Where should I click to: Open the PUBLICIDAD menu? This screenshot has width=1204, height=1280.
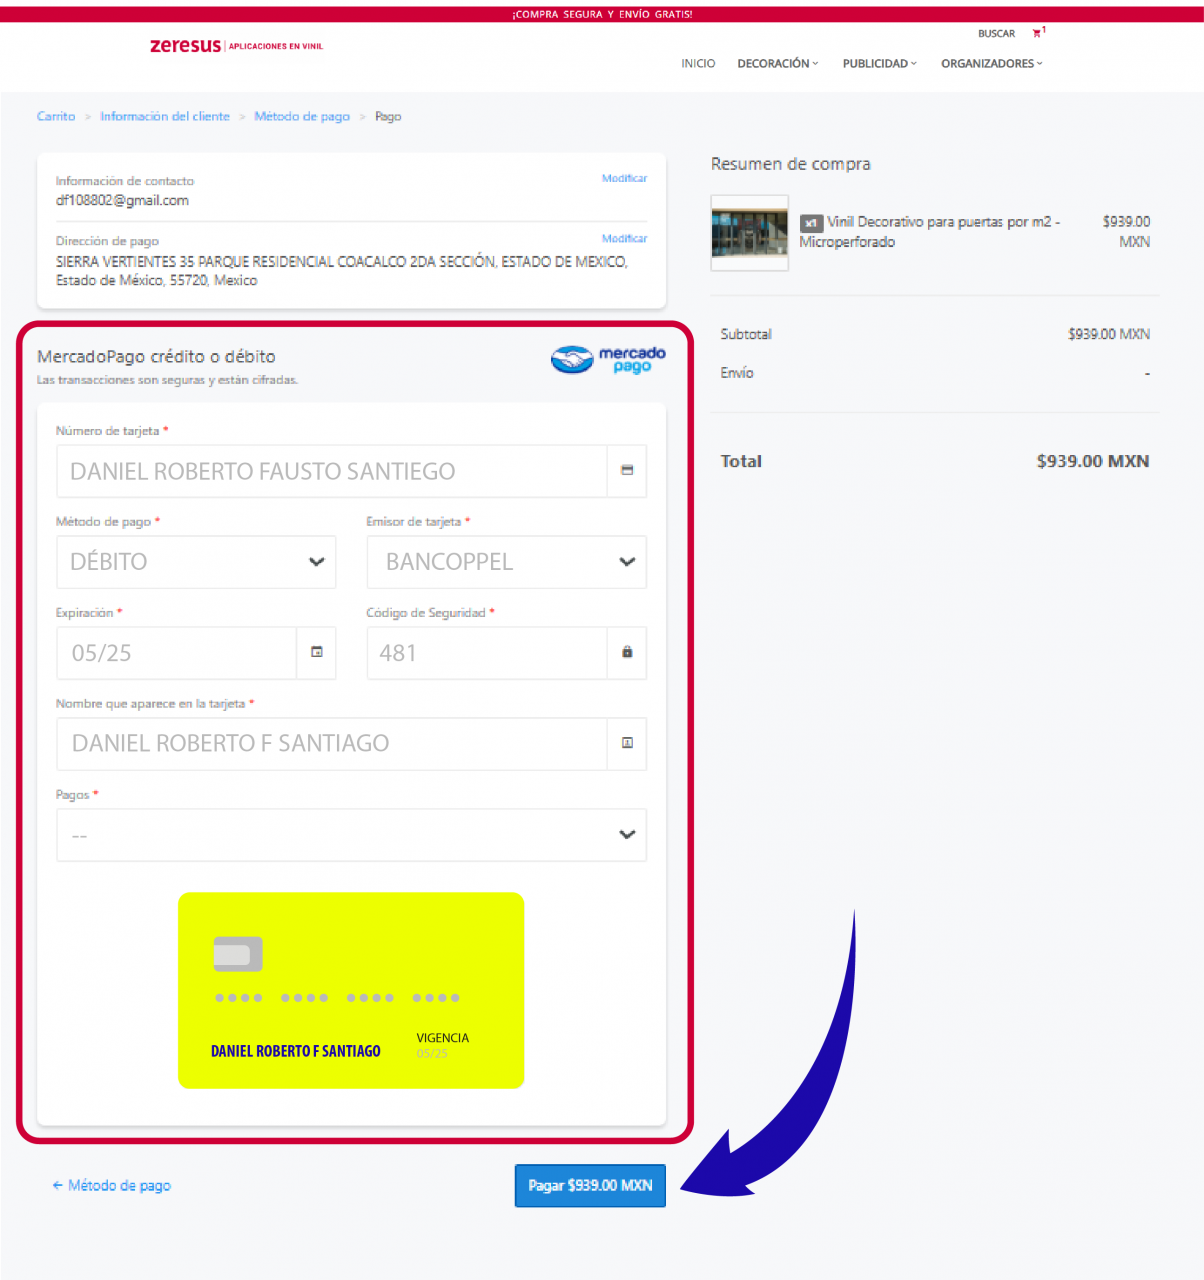point(879,63)
